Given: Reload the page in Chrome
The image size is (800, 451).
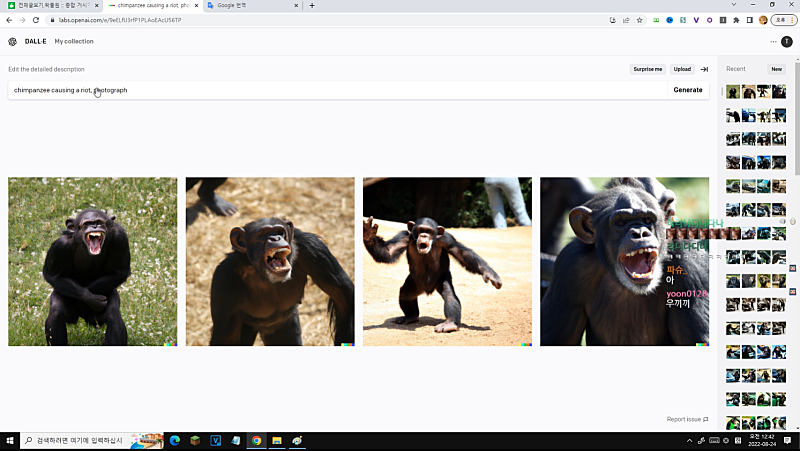Looking at the screenshot, I should (37, 19).
